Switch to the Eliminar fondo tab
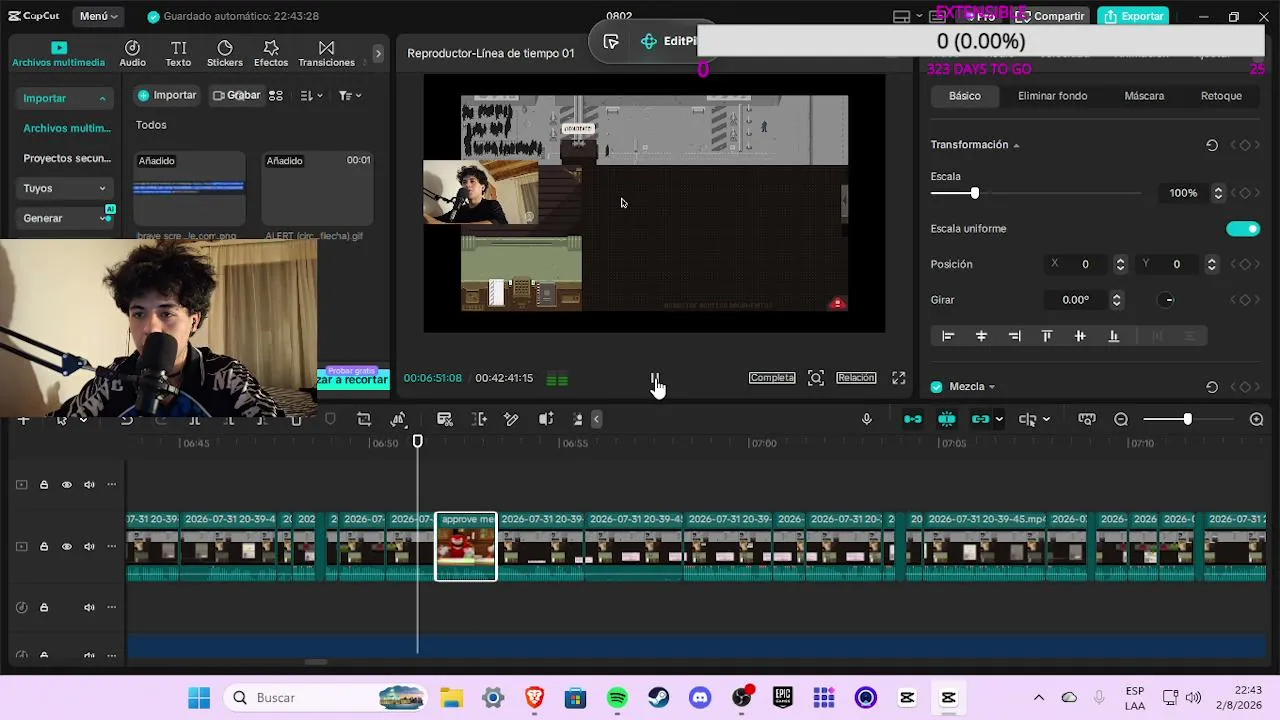The width and height of the screenshot is (1280, 720). [1052, 96]
